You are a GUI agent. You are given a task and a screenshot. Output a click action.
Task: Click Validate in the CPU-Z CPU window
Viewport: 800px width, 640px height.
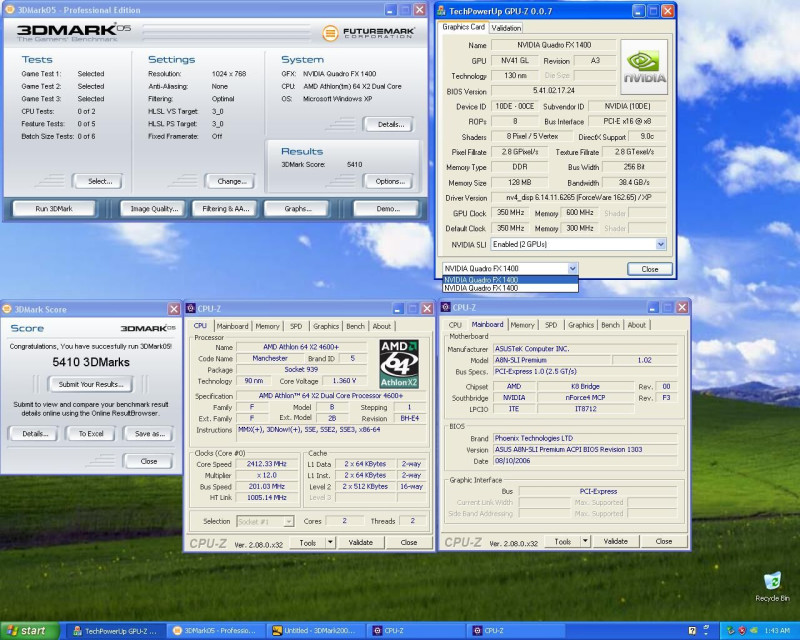(x=360, y=543)
